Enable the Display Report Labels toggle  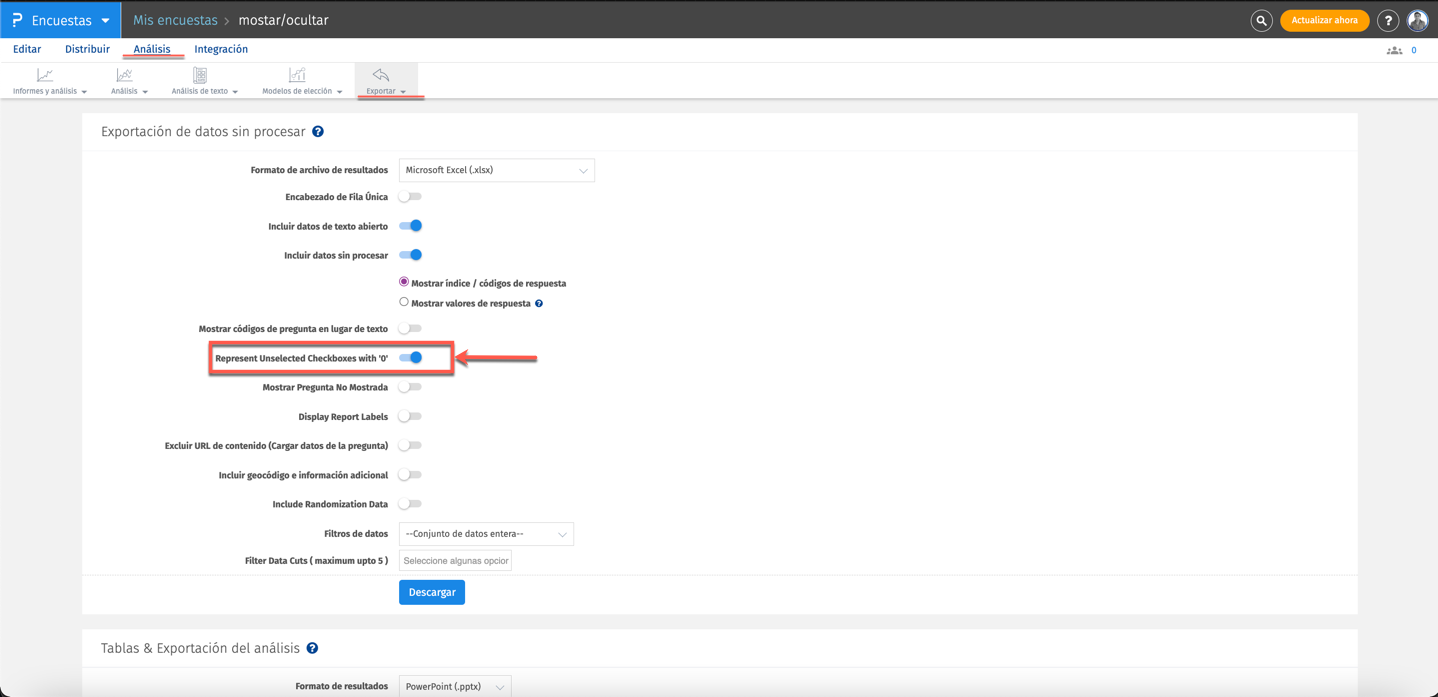pyautogui.click(x=410, y=416)
